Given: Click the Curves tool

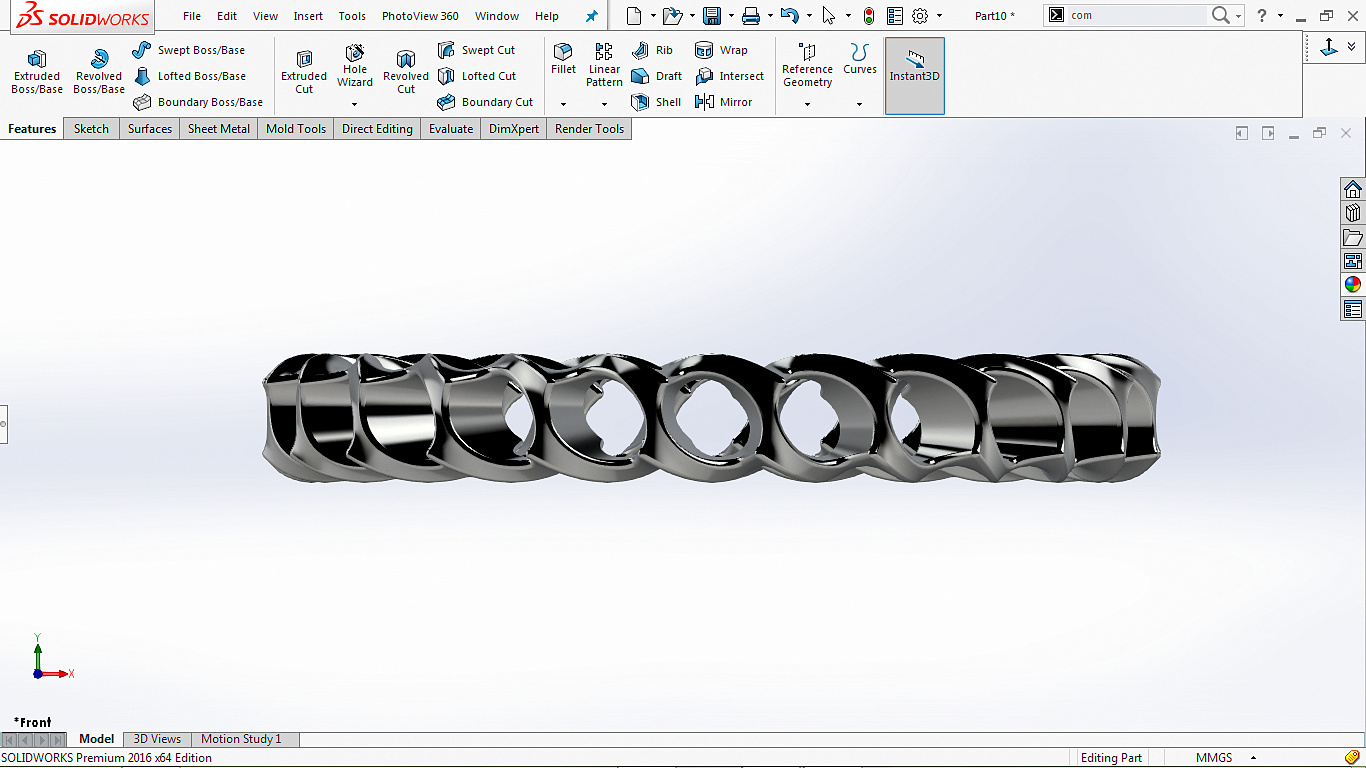Looking at the screenshot, I should coord(859,60).
